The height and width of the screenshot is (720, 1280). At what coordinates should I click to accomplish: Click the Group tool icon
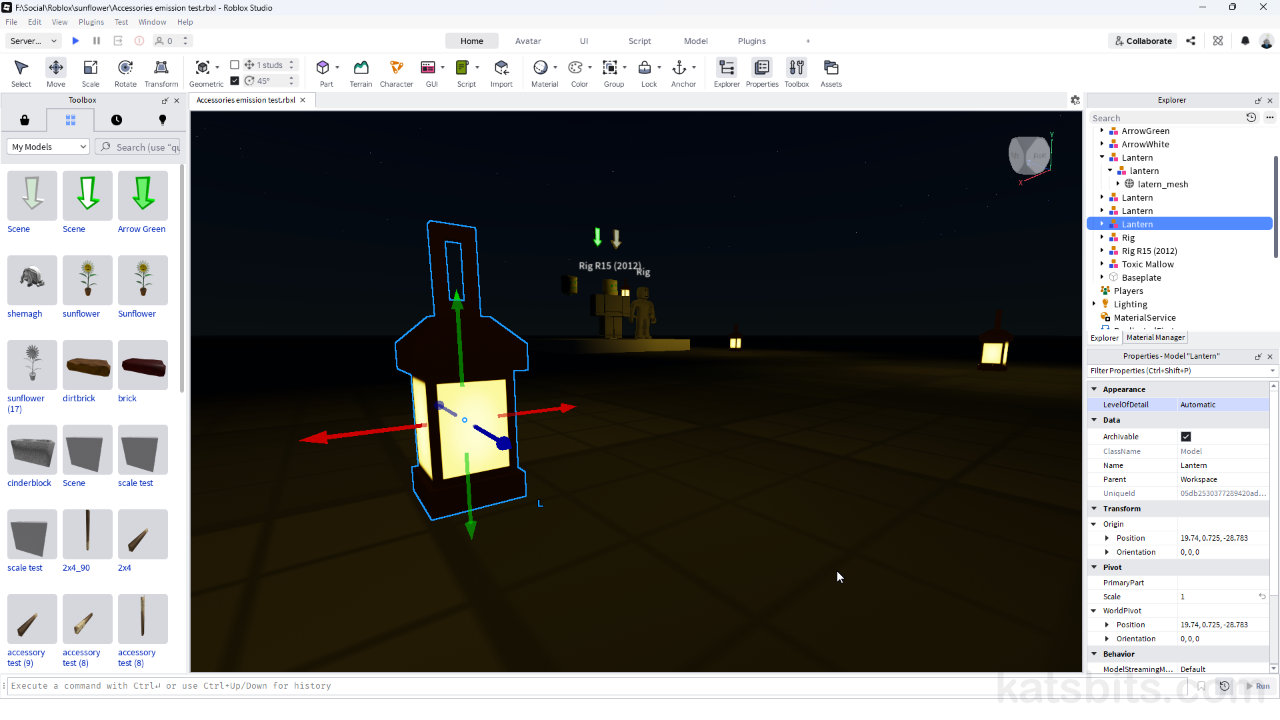pyautogui.click(x=610, y=68)
